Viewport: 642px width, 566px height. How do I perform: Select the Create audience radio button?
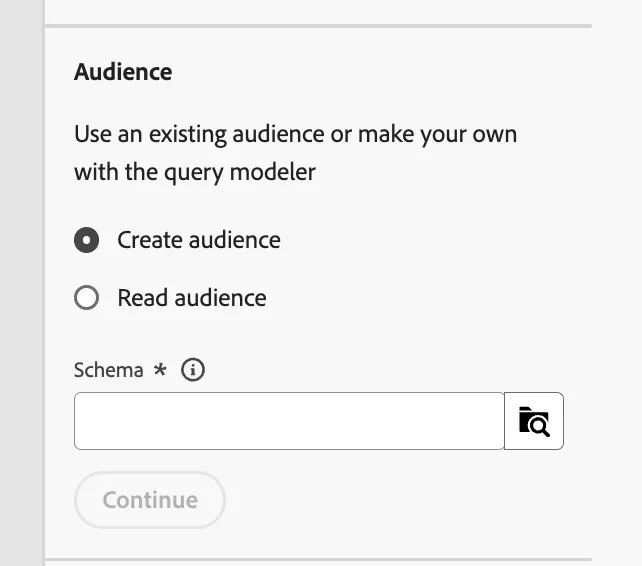(86, 240)
